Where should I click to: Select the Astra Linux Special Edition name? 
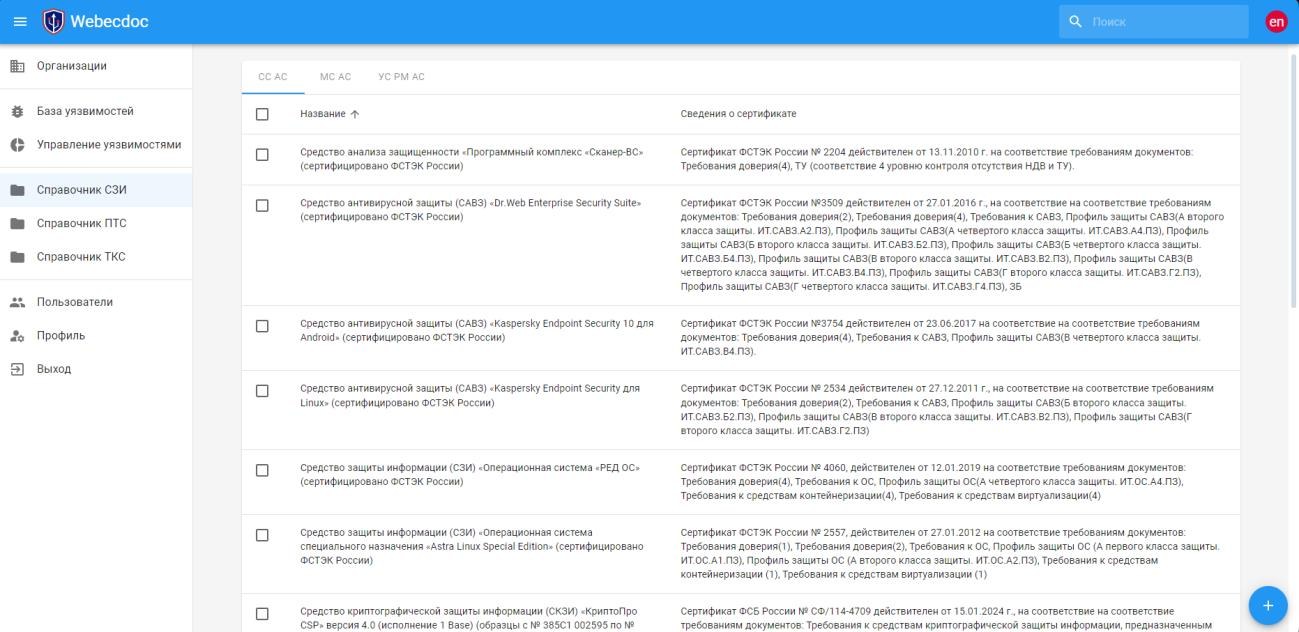point(472,546)
